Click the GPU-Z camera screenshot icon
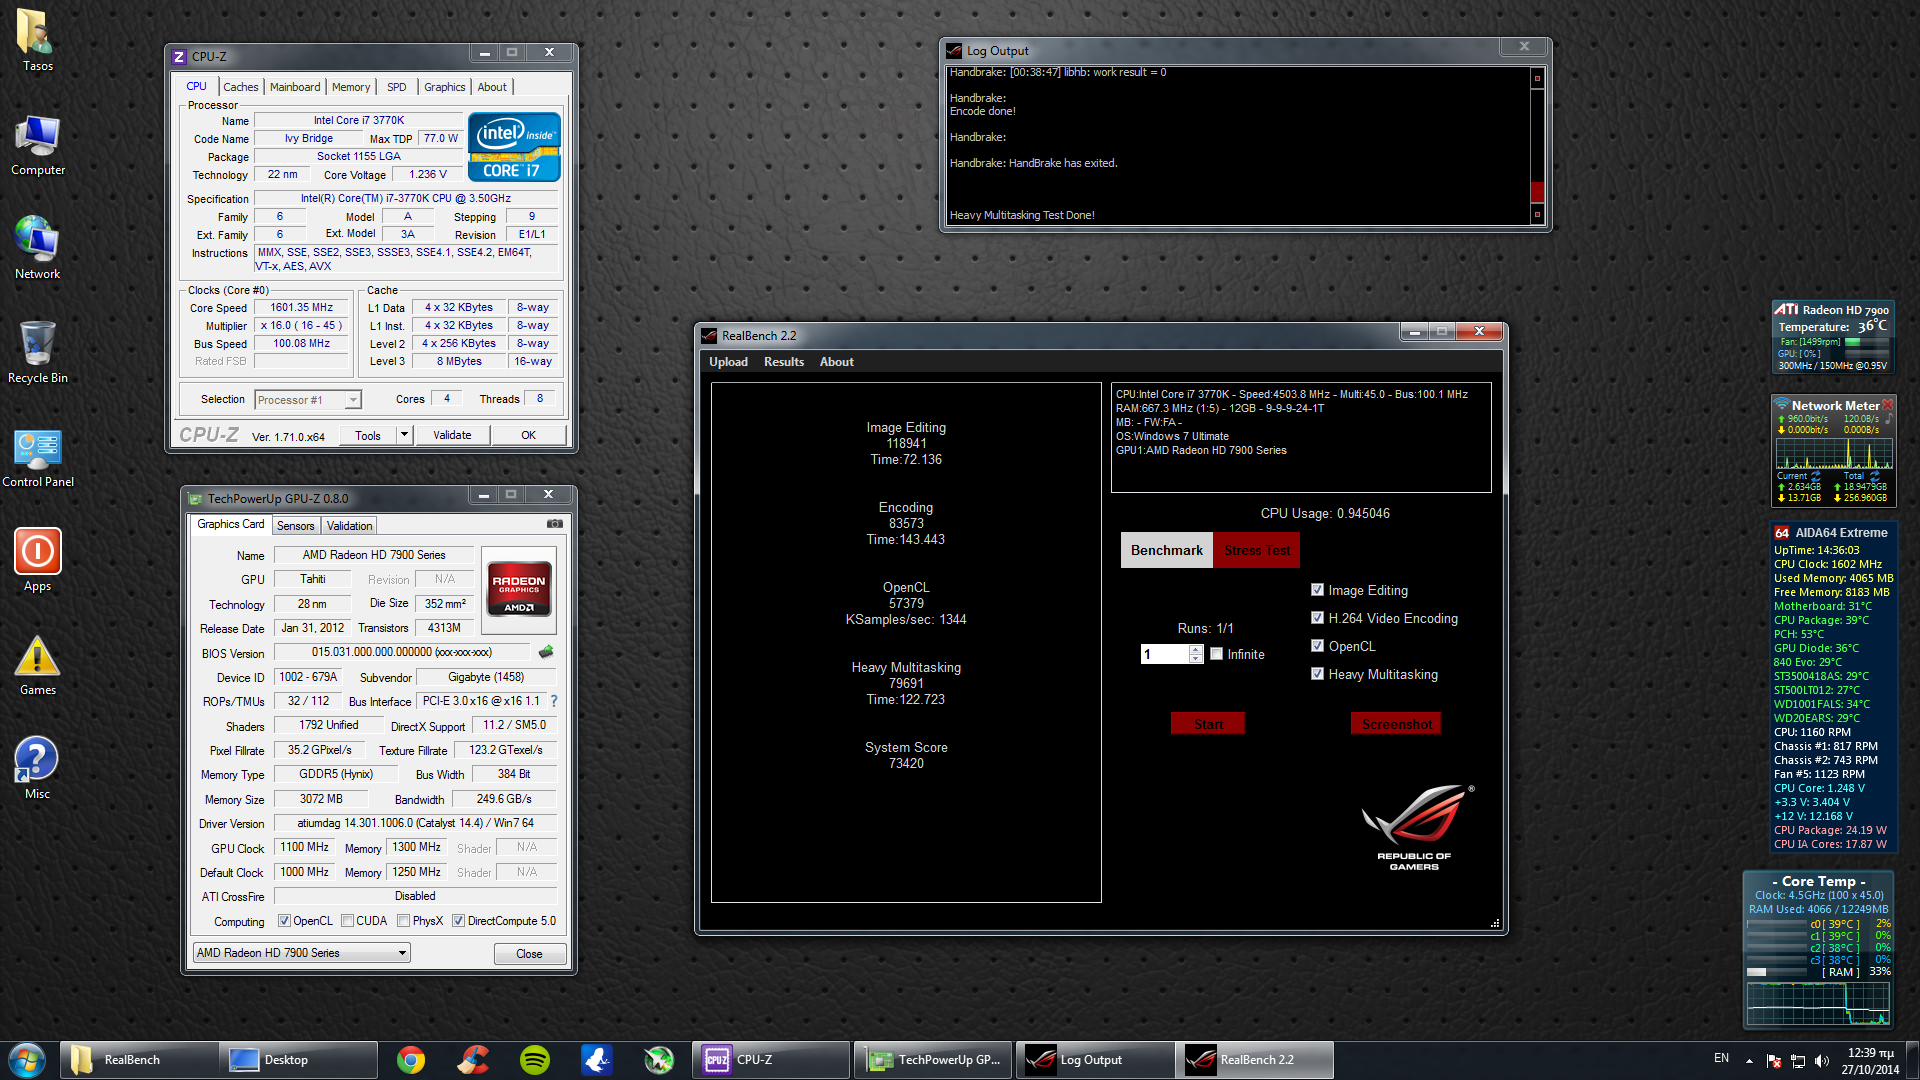 click(x=555, y=524)
